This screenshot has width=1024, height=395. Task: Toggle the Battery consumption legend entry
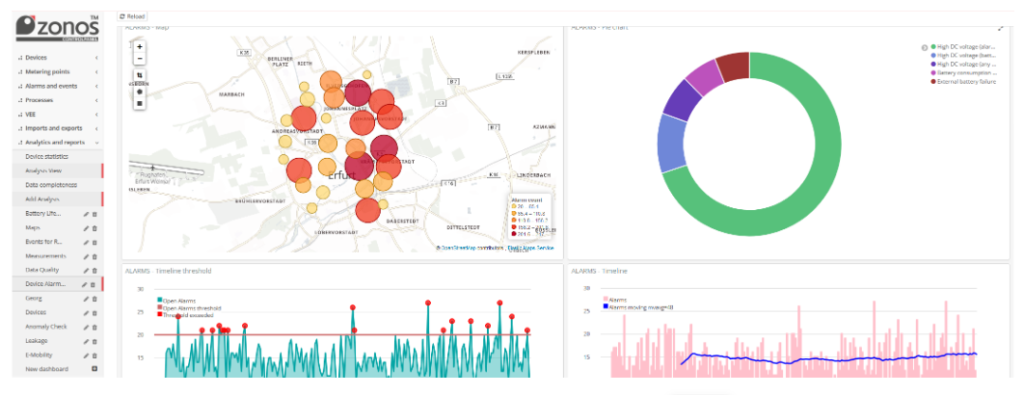(x=963, y=73)
